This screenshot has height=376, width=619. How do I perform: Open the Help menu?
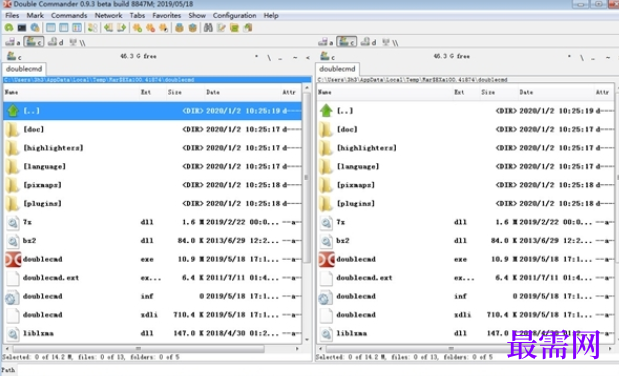click(271, 15)
